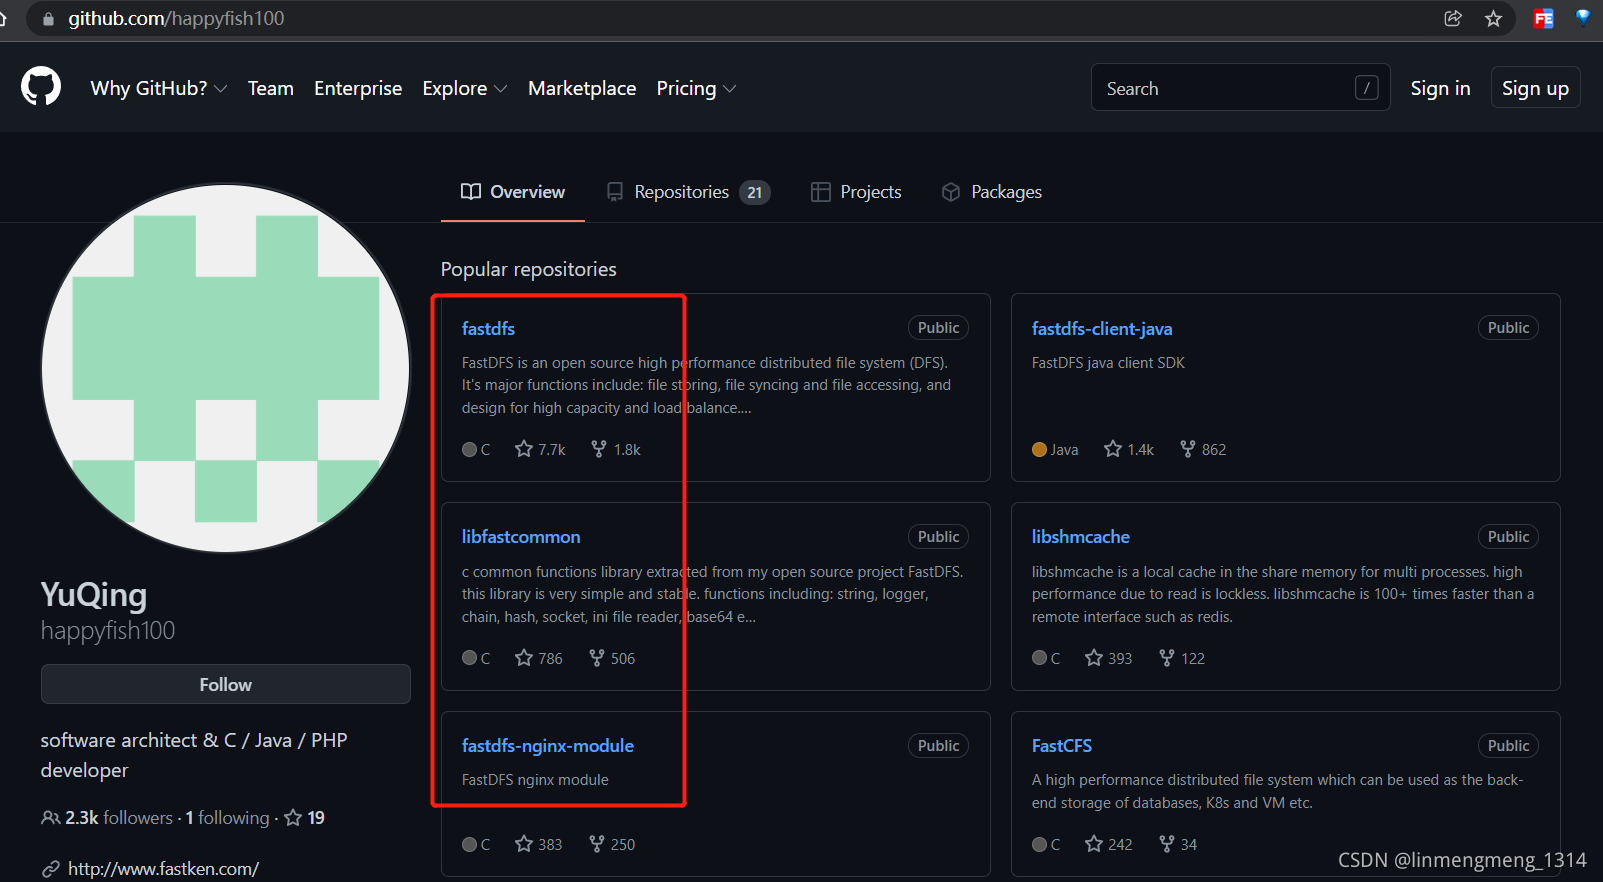Click the forks icon on FastCFS card
The width and height of the screenshot is (1603, 882).
tap(1167, 844)
